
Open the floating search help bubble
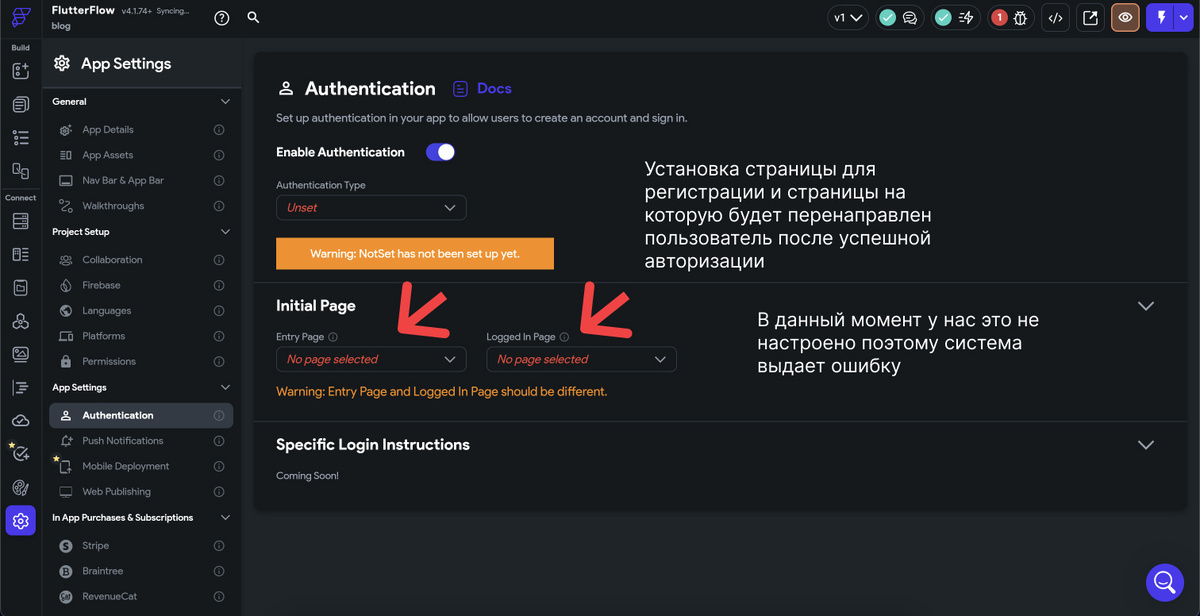(x=1165, y=581)
